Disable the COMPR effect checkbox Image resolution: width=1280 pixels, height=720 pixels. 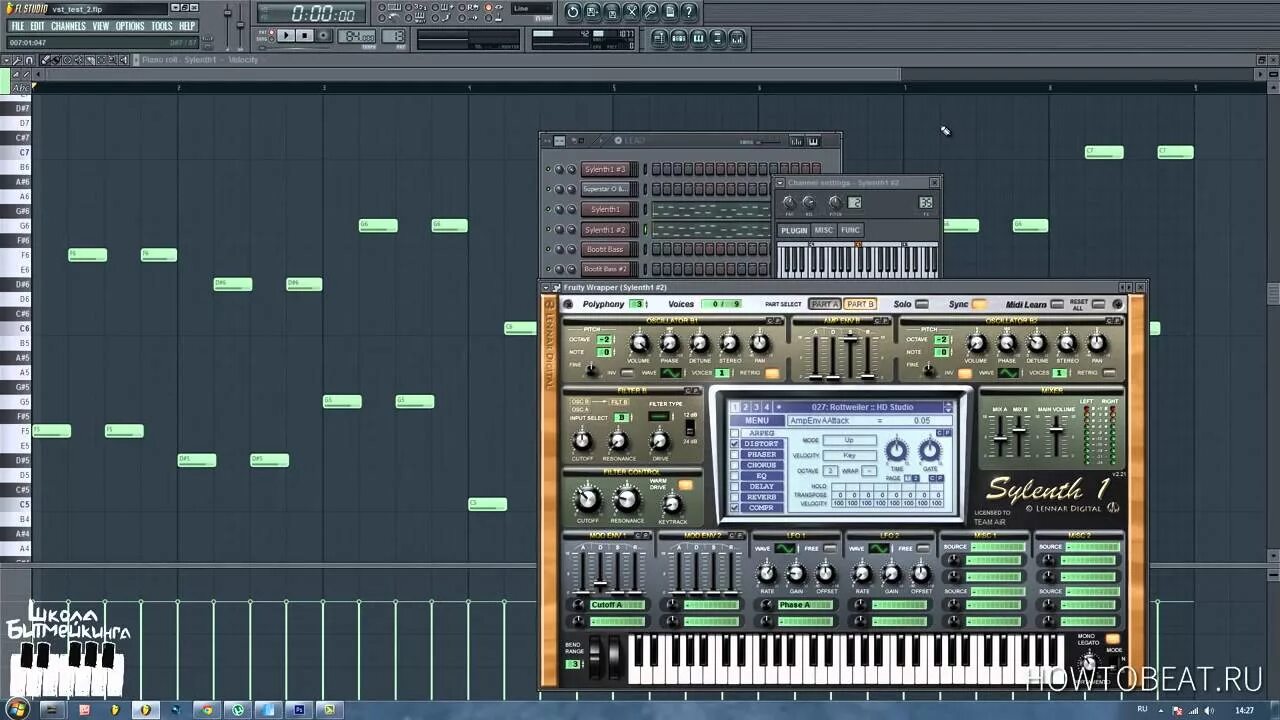tap(735, 508)
